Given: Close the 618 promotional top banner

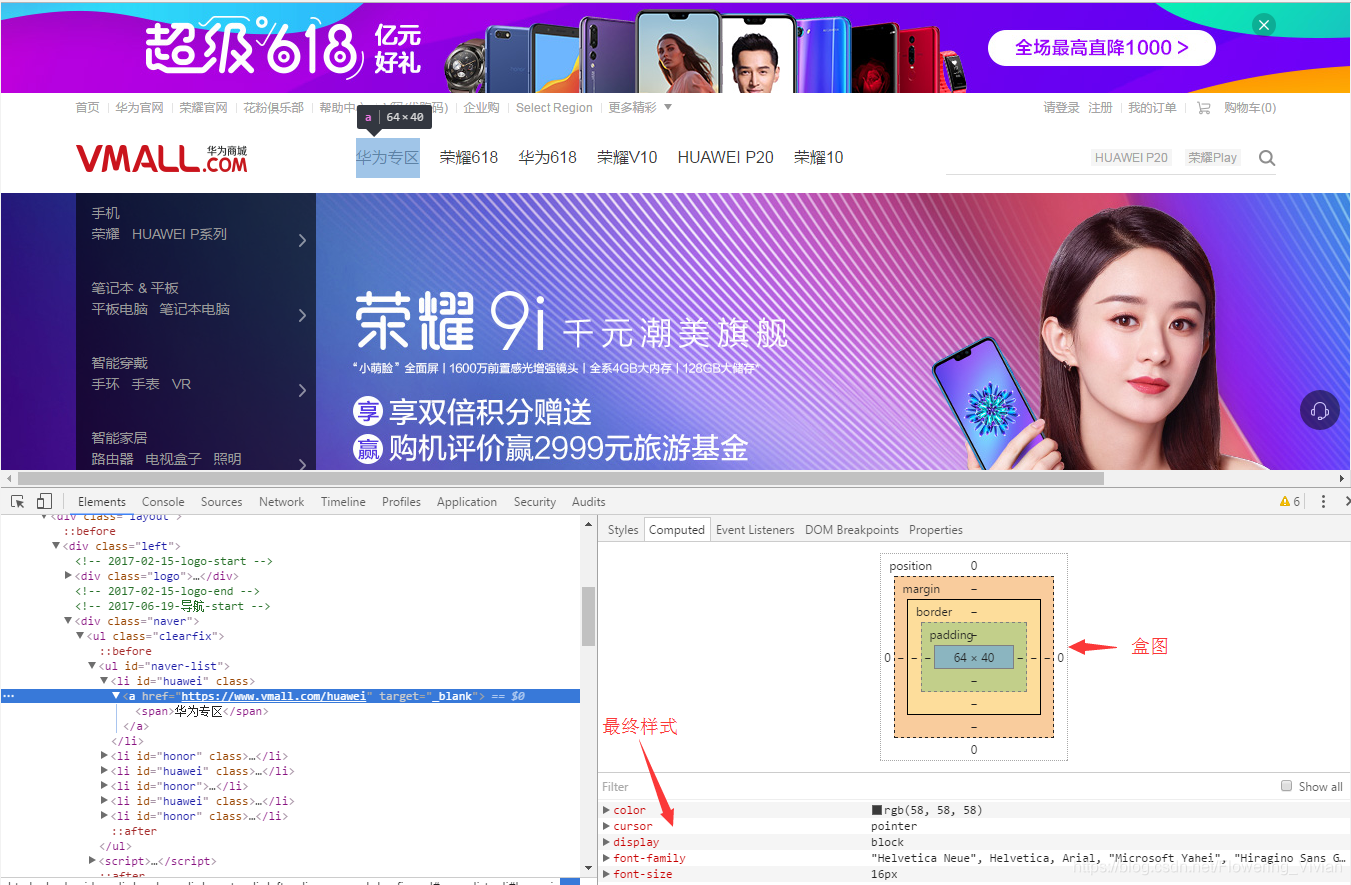Looking at the screenshot, I should pos(1264,25).
